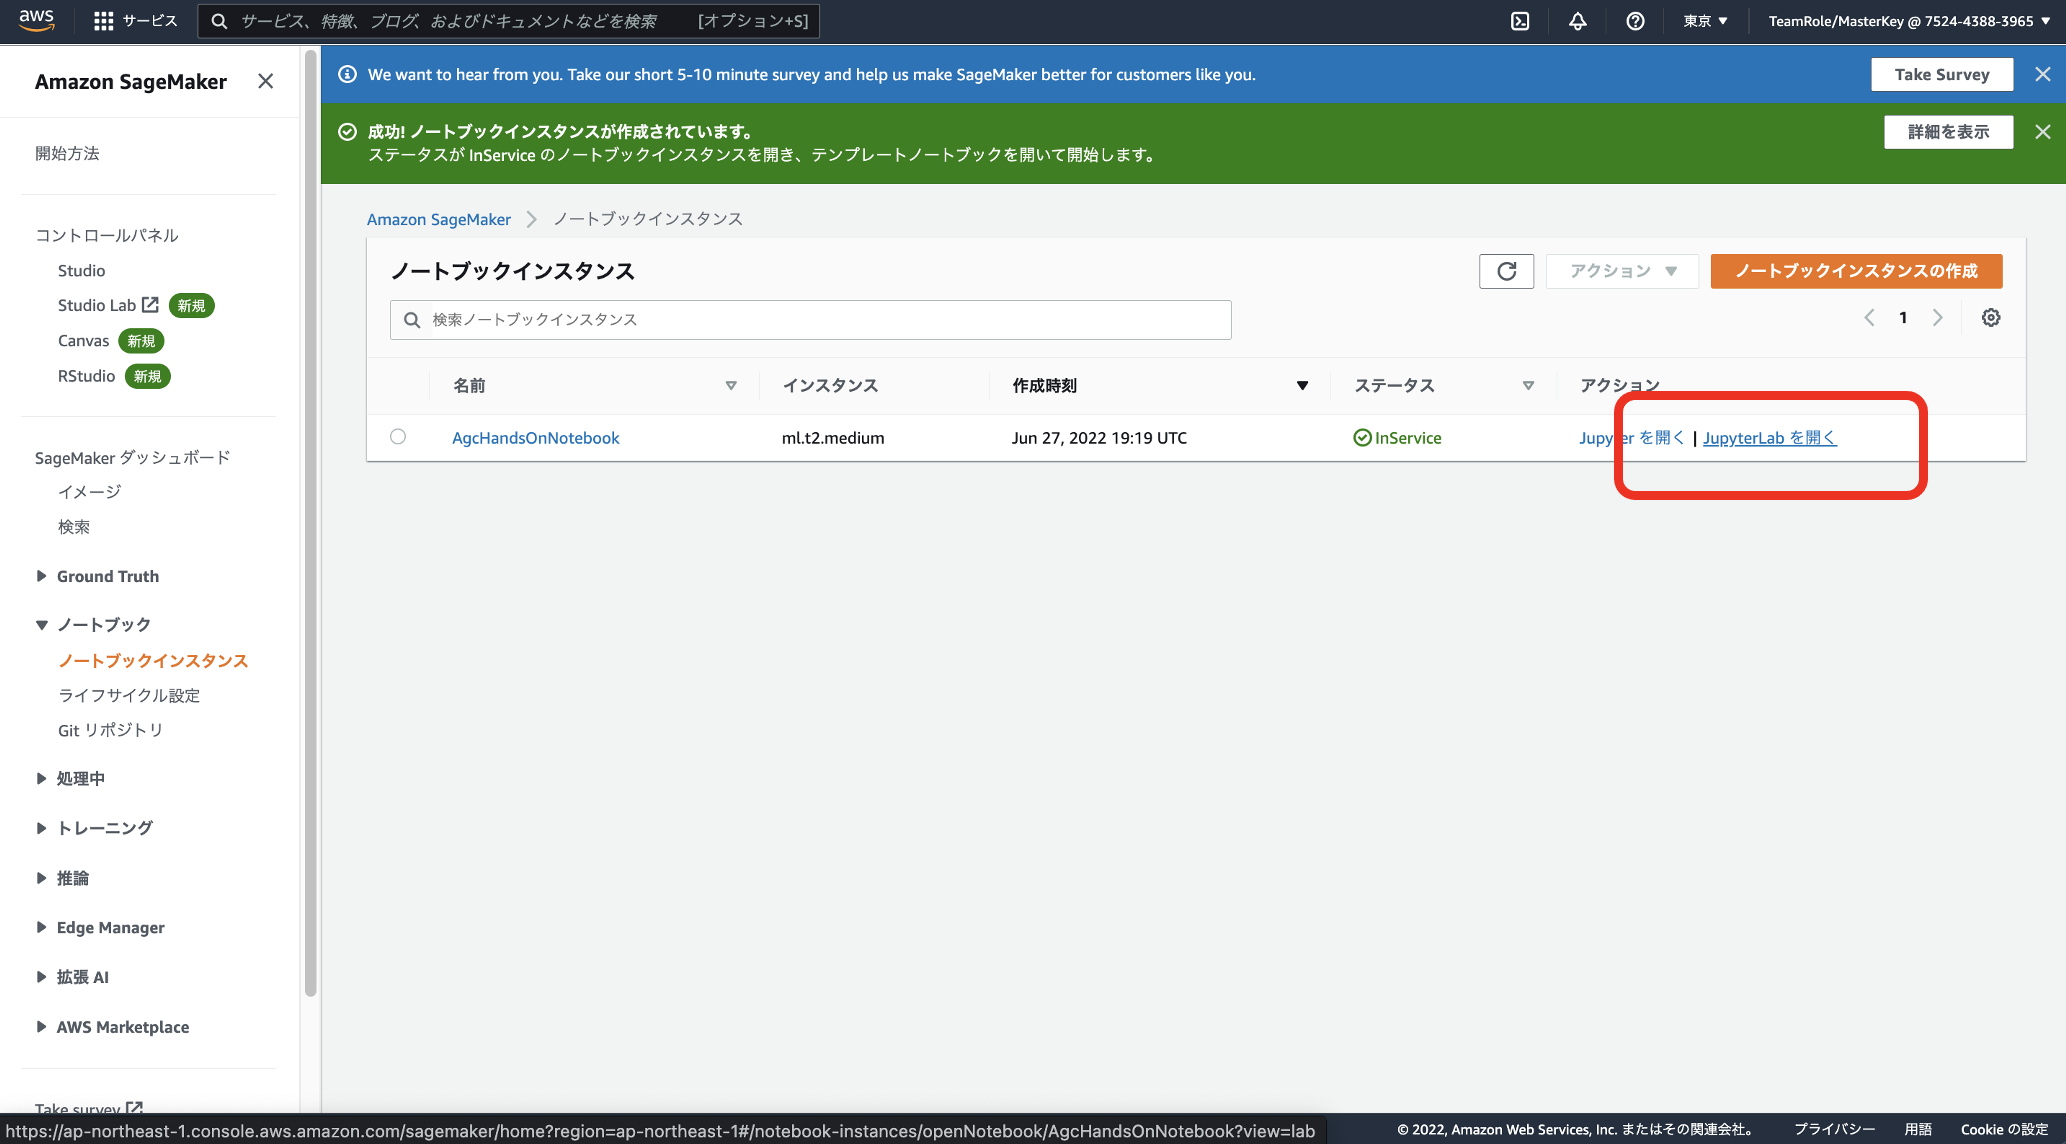Image resolution: width=2066 pixels, height=1144 pixels.
Task: Open the AgcHandsOnNotebook name link
Action: [535, 438]
